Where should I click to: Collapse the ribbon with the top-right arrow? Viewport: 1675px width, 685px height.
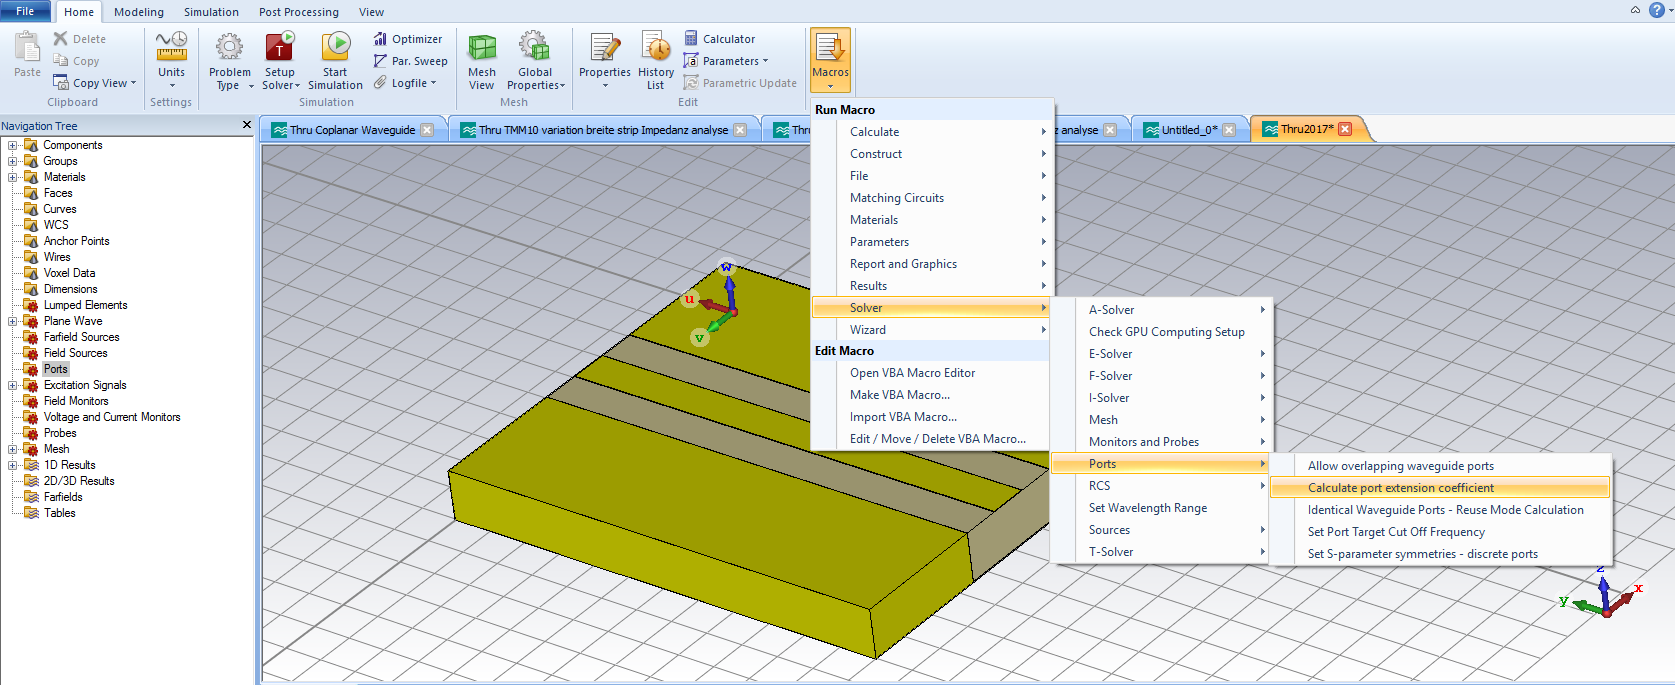coord(1635,10)
